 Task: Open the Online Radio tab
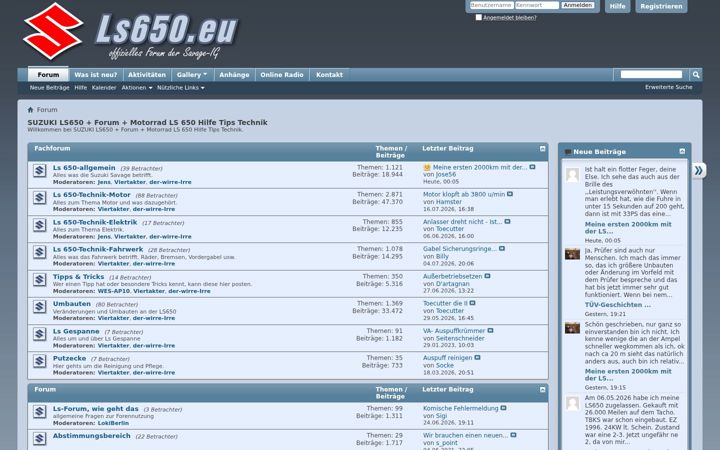click(282, 74)
